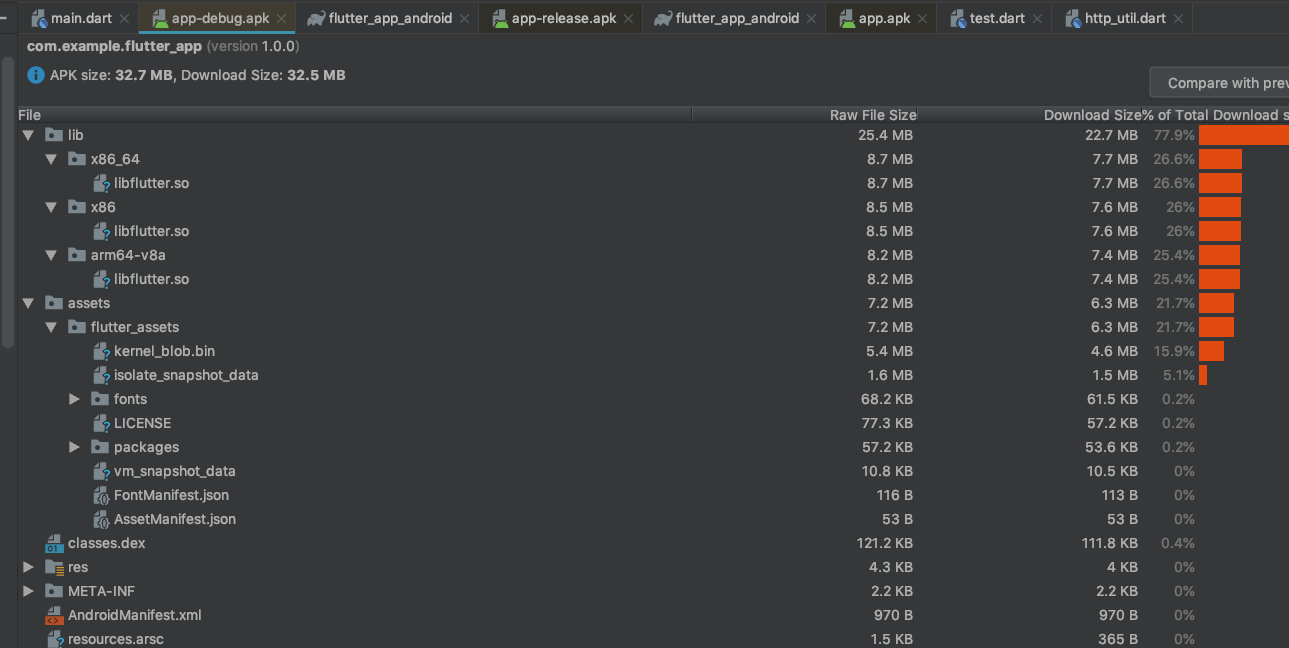This screenshot has width=1289, height=648.
Task: Select the libflutter.so row under x86
Action: point(653,231)
